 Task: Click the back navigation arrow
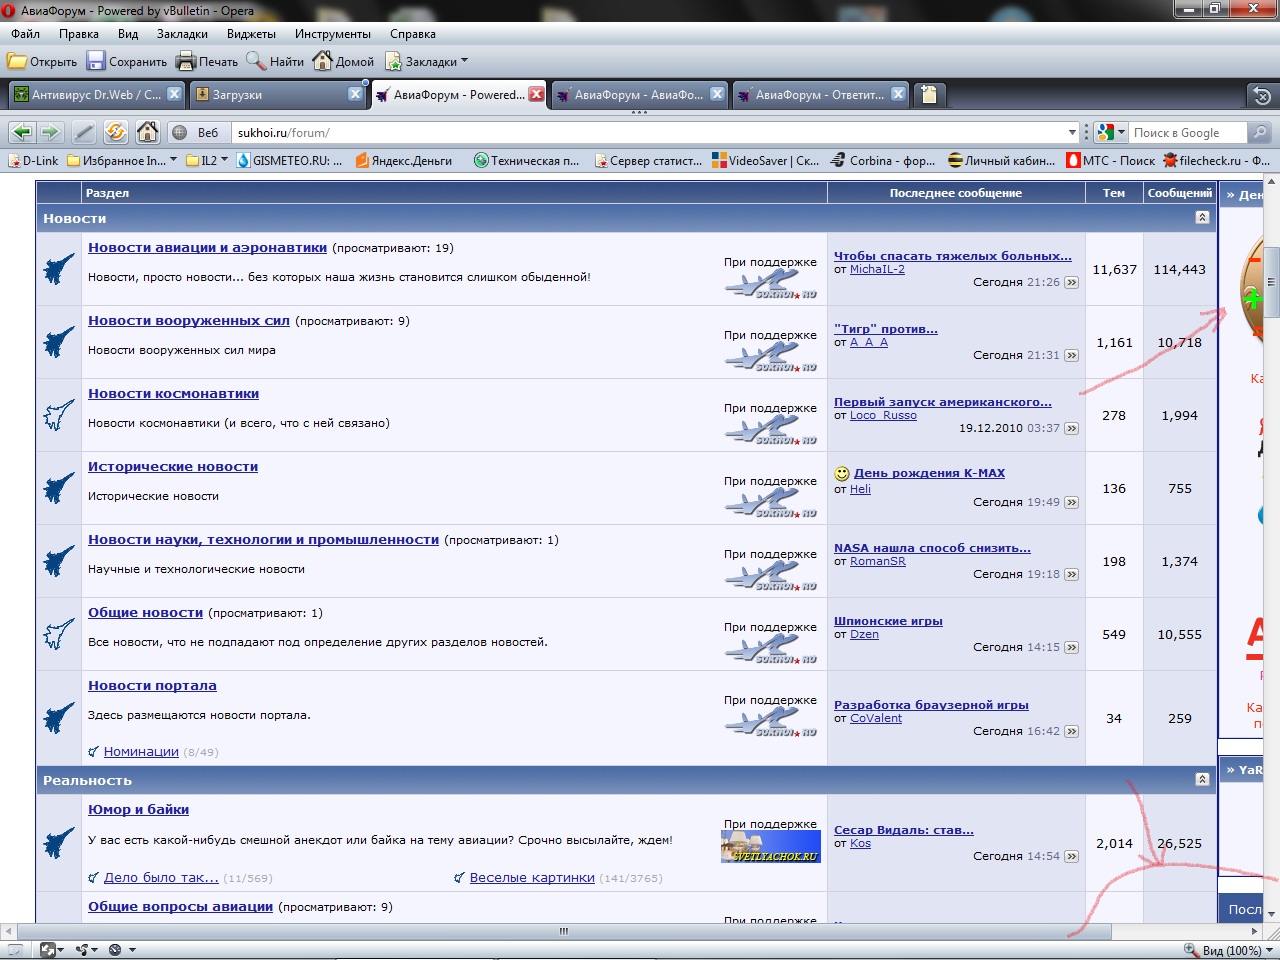(x=22, y=132)
